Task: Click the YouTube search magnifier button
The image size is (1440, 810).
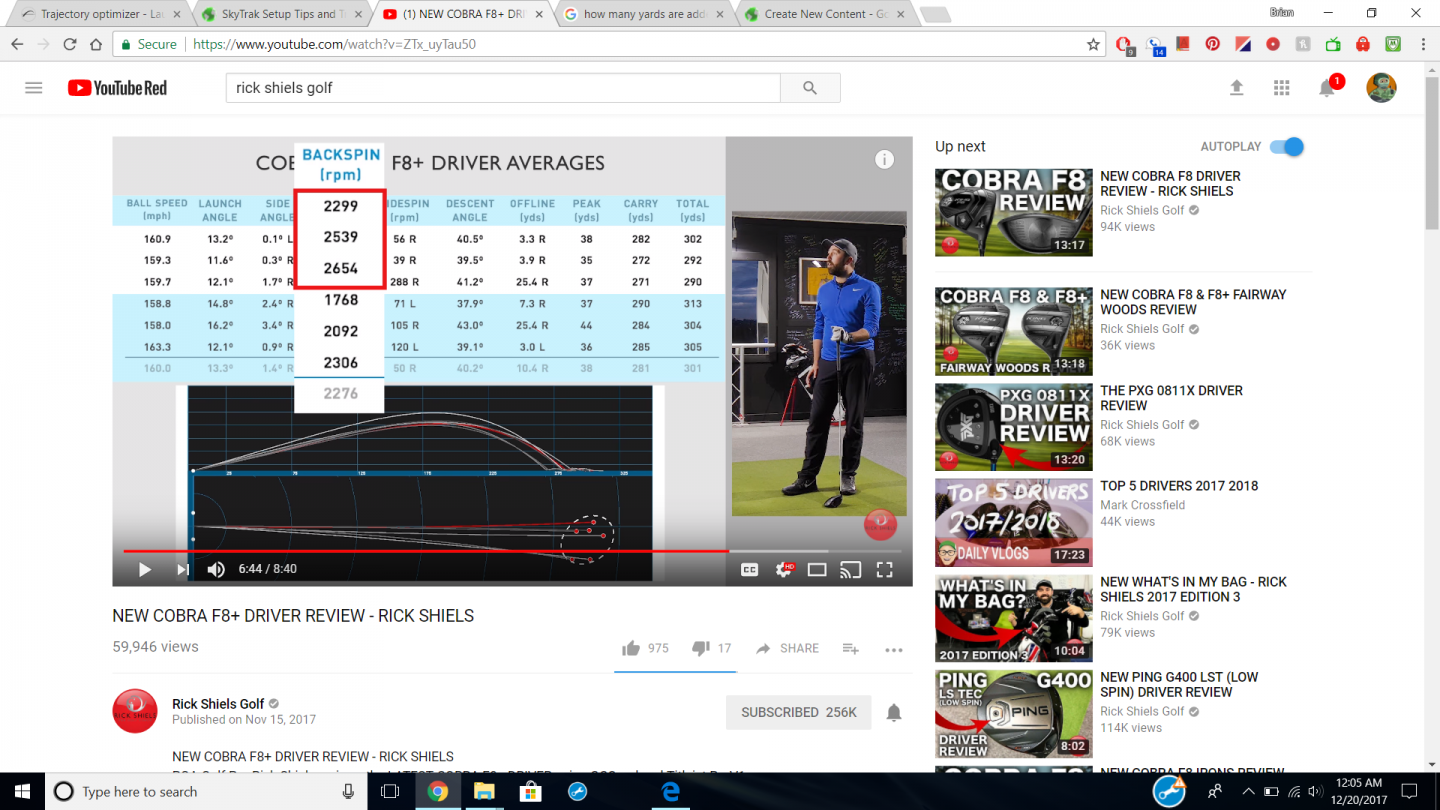Action: [x=810, y=88]
